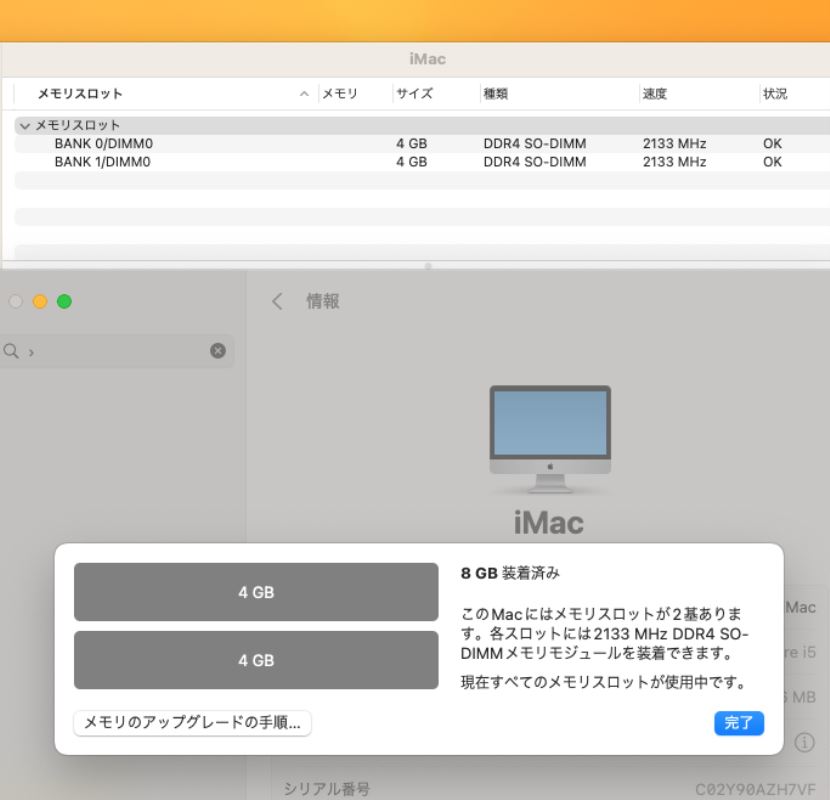The height and width of the screenshot is (800, 830).
Task: Click the large iMac name under illustration
Action: (x=549, y=523)
